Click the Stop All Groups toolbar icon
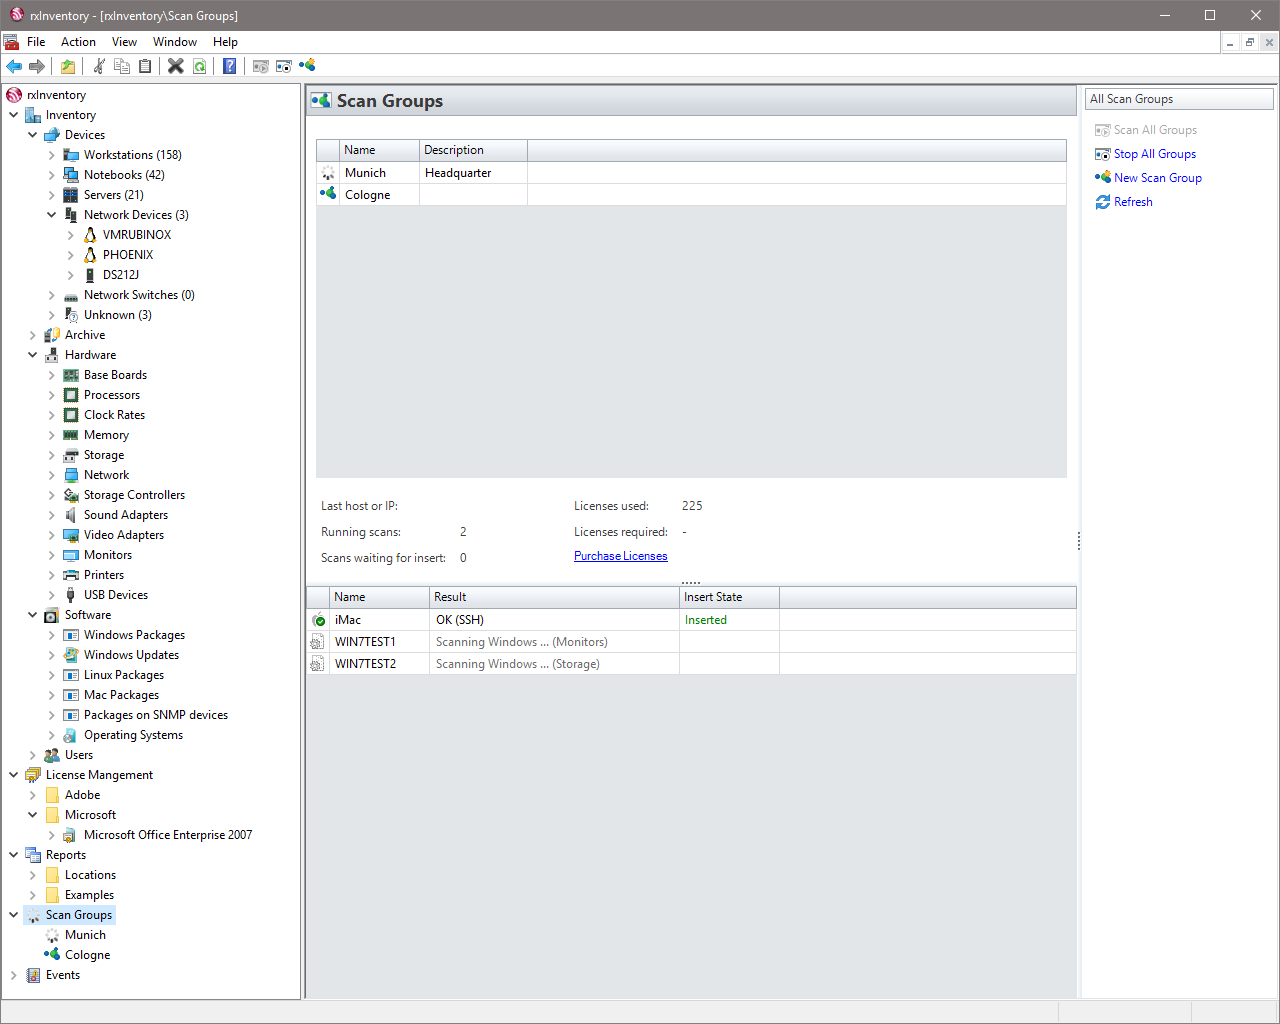The width and height of the screenshot is (1280, 1024). pos(284,66)
